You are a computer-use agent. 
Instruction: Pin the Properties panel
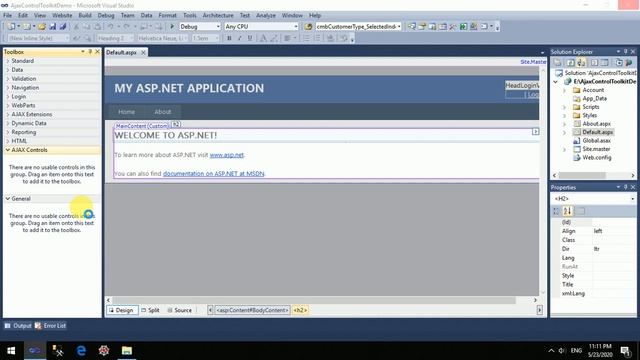coord(625,187)
